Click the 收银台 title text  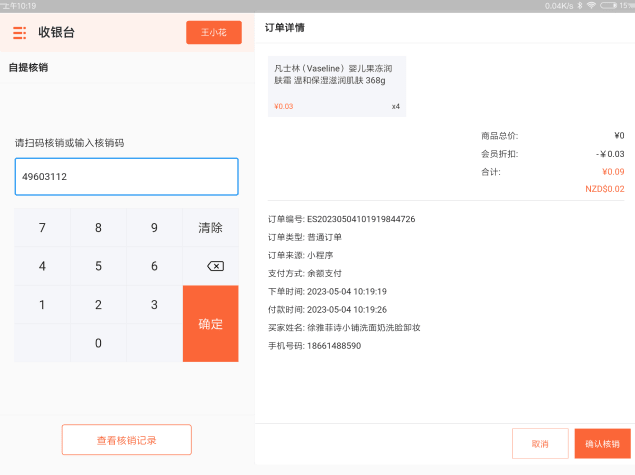point(56,32)
